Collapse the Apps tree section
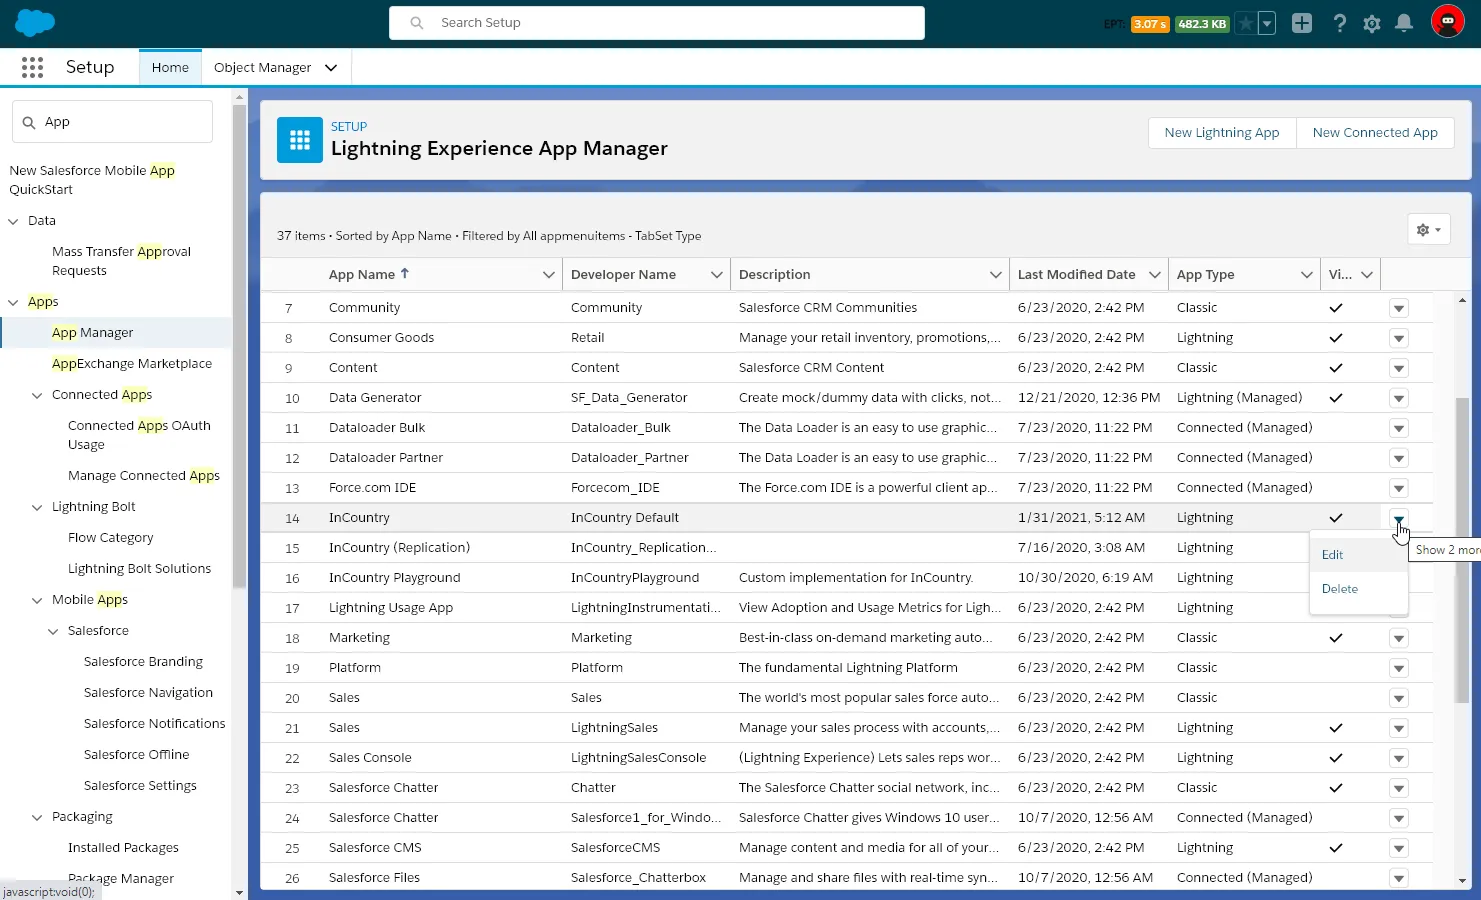Screen dimensions: 1481x900 tap(14, 302)
